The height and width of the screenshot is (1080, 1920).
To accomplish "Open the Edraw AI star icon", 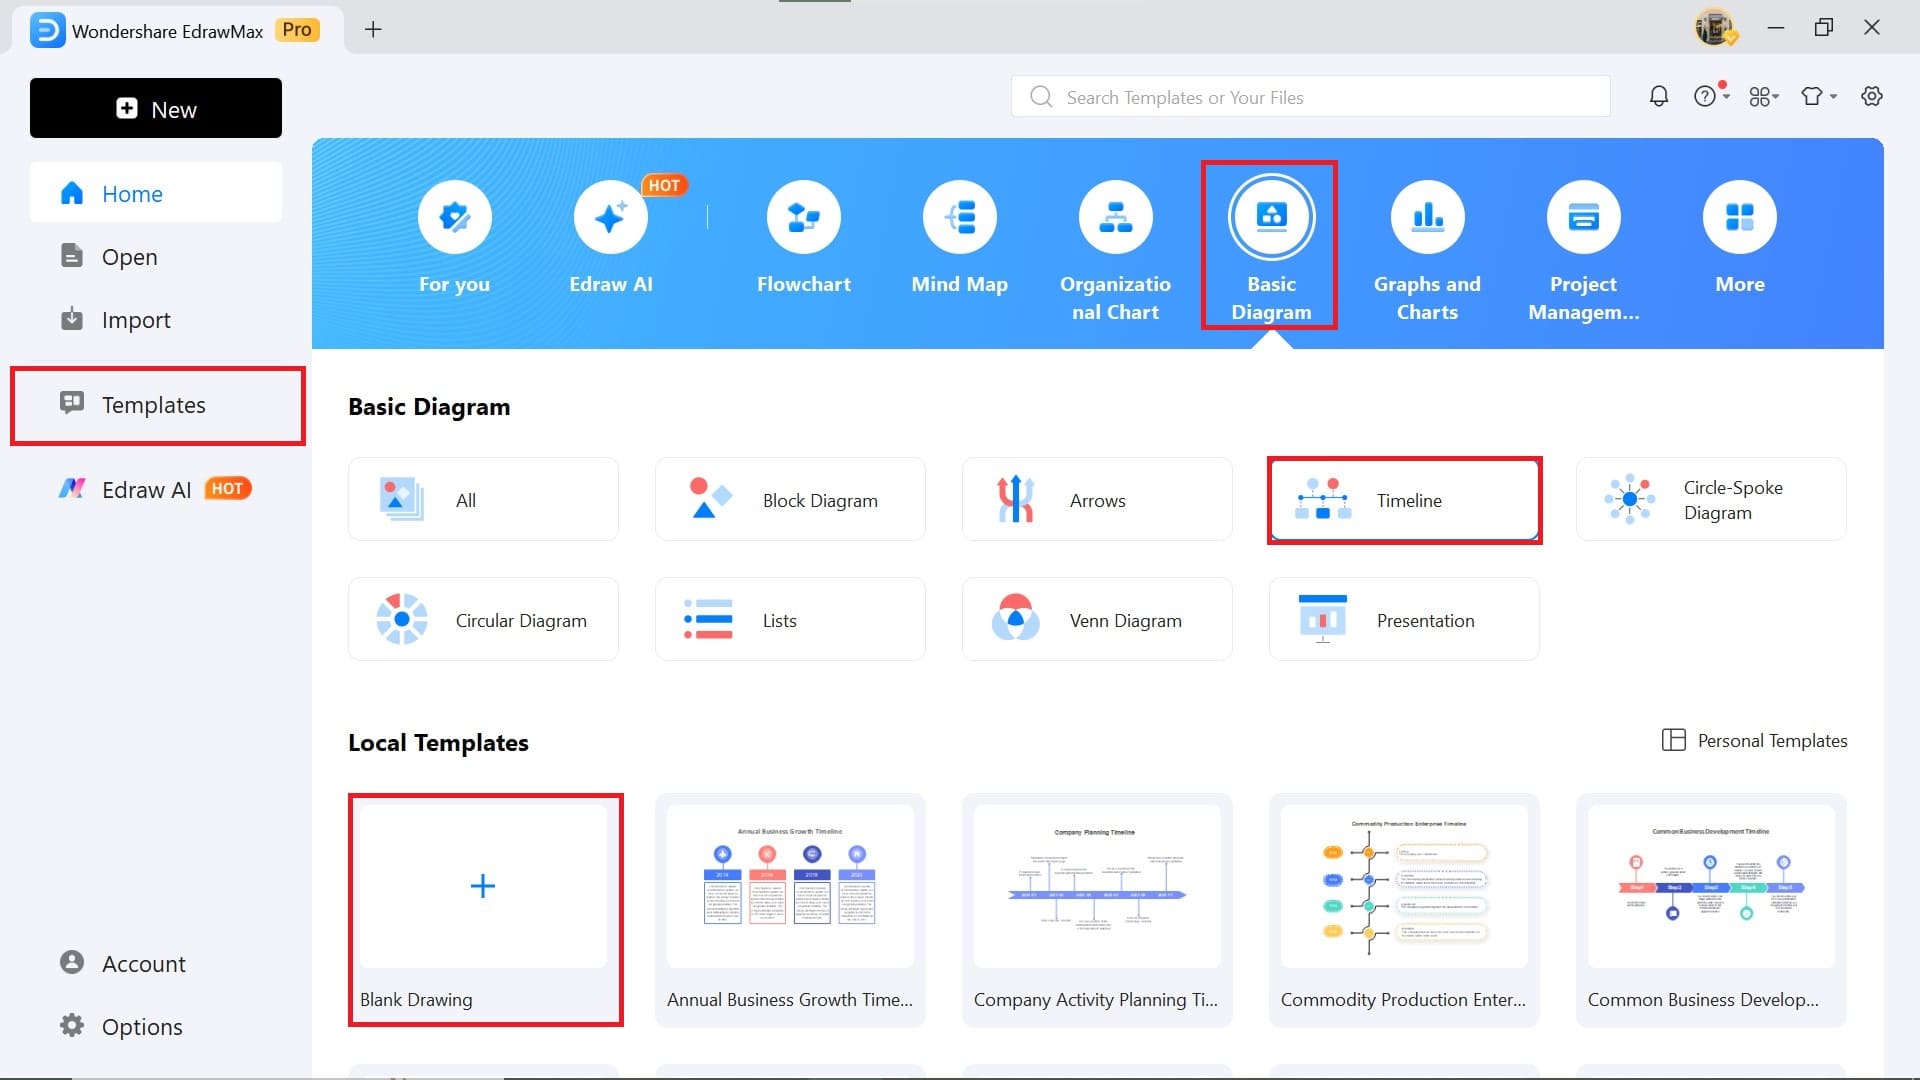I will tap(610, 217).
